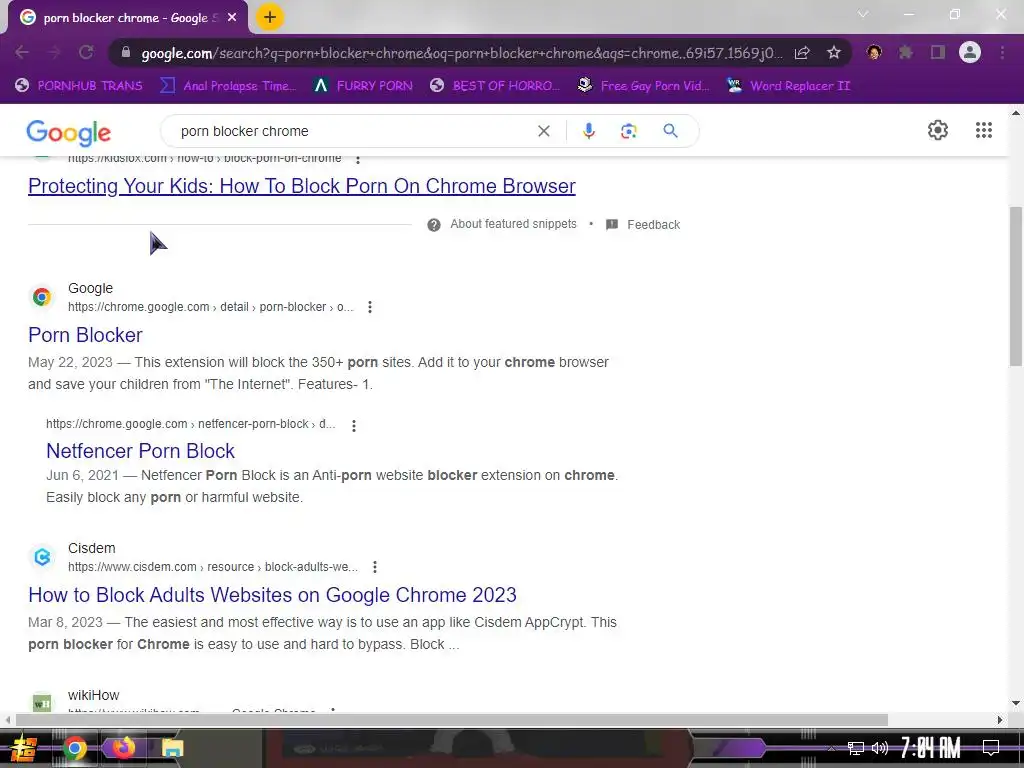1024x768 pixels.
Task: Open Netfencer Porn Block result
Action: click(x=140, y=451)
